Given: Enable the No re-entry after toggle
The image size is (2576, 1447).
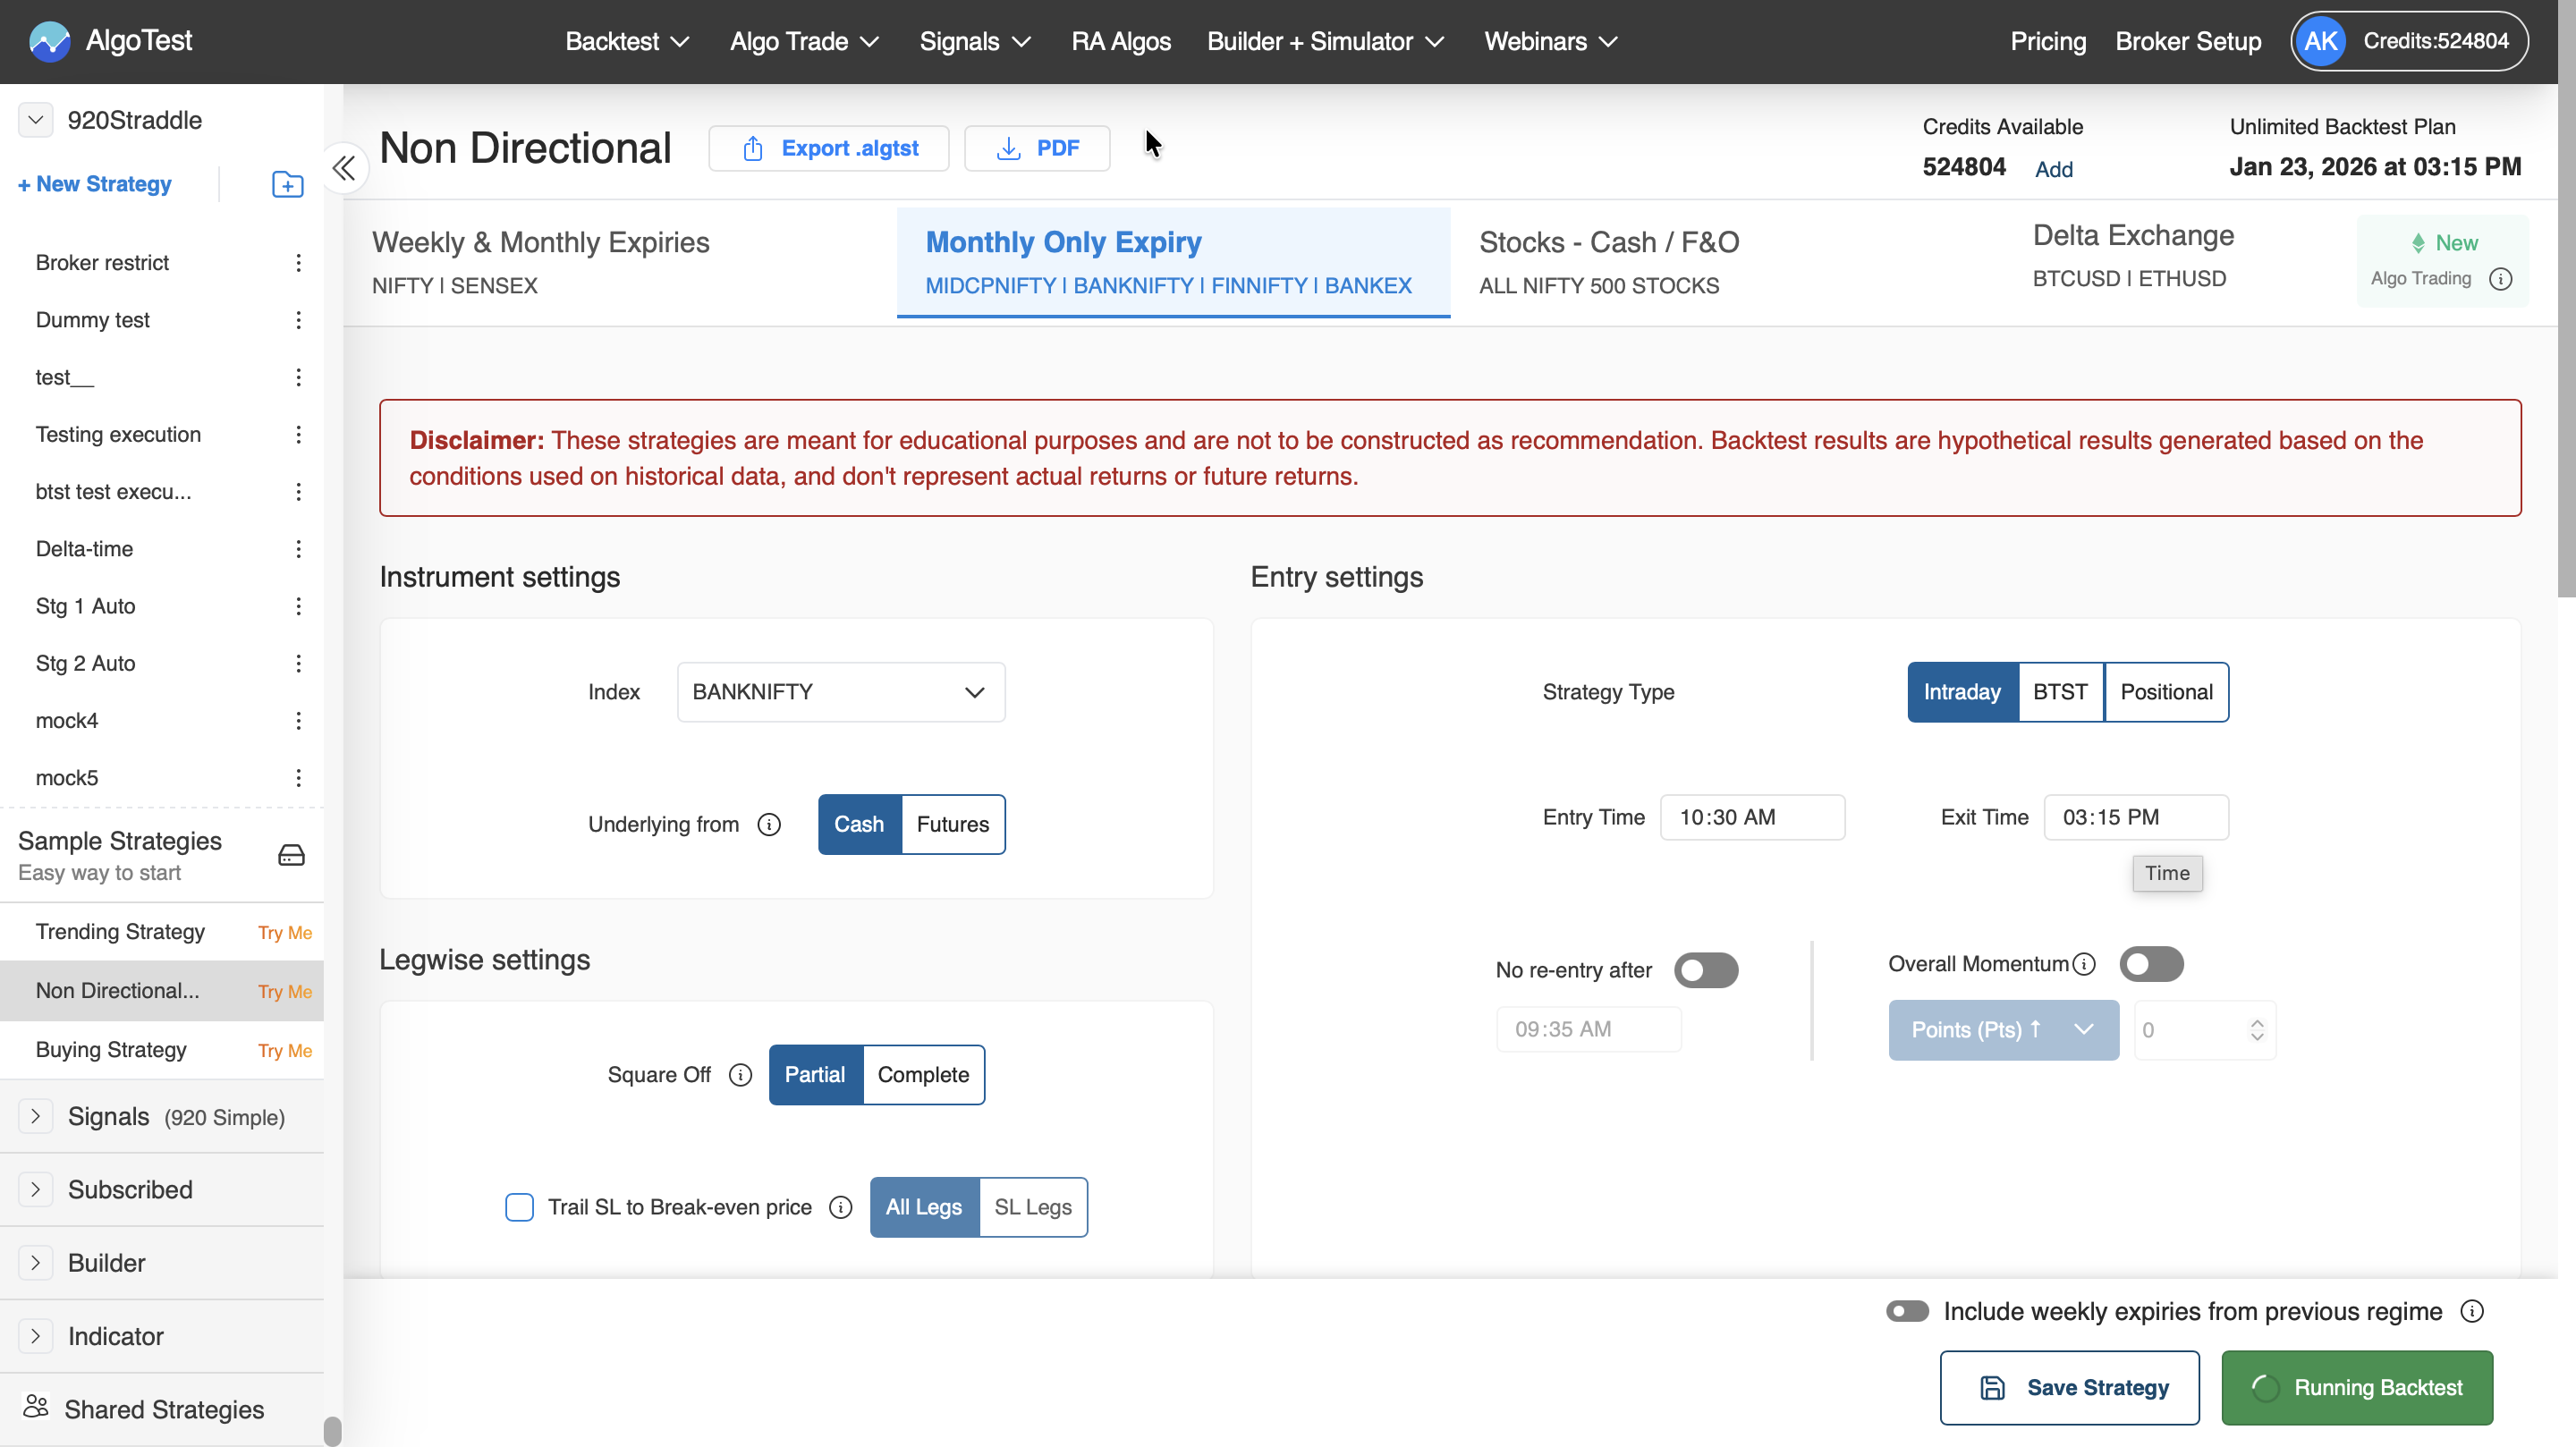Looking at the screenshot, I should pyautogui.click(x=1706, y=970).
